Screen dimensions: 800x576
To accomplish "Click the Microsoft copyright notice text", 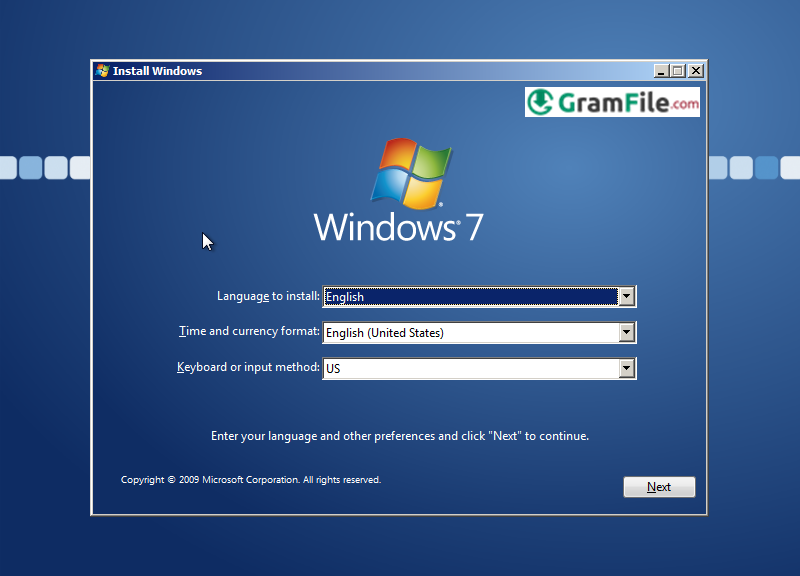I will tap(250, 479).
